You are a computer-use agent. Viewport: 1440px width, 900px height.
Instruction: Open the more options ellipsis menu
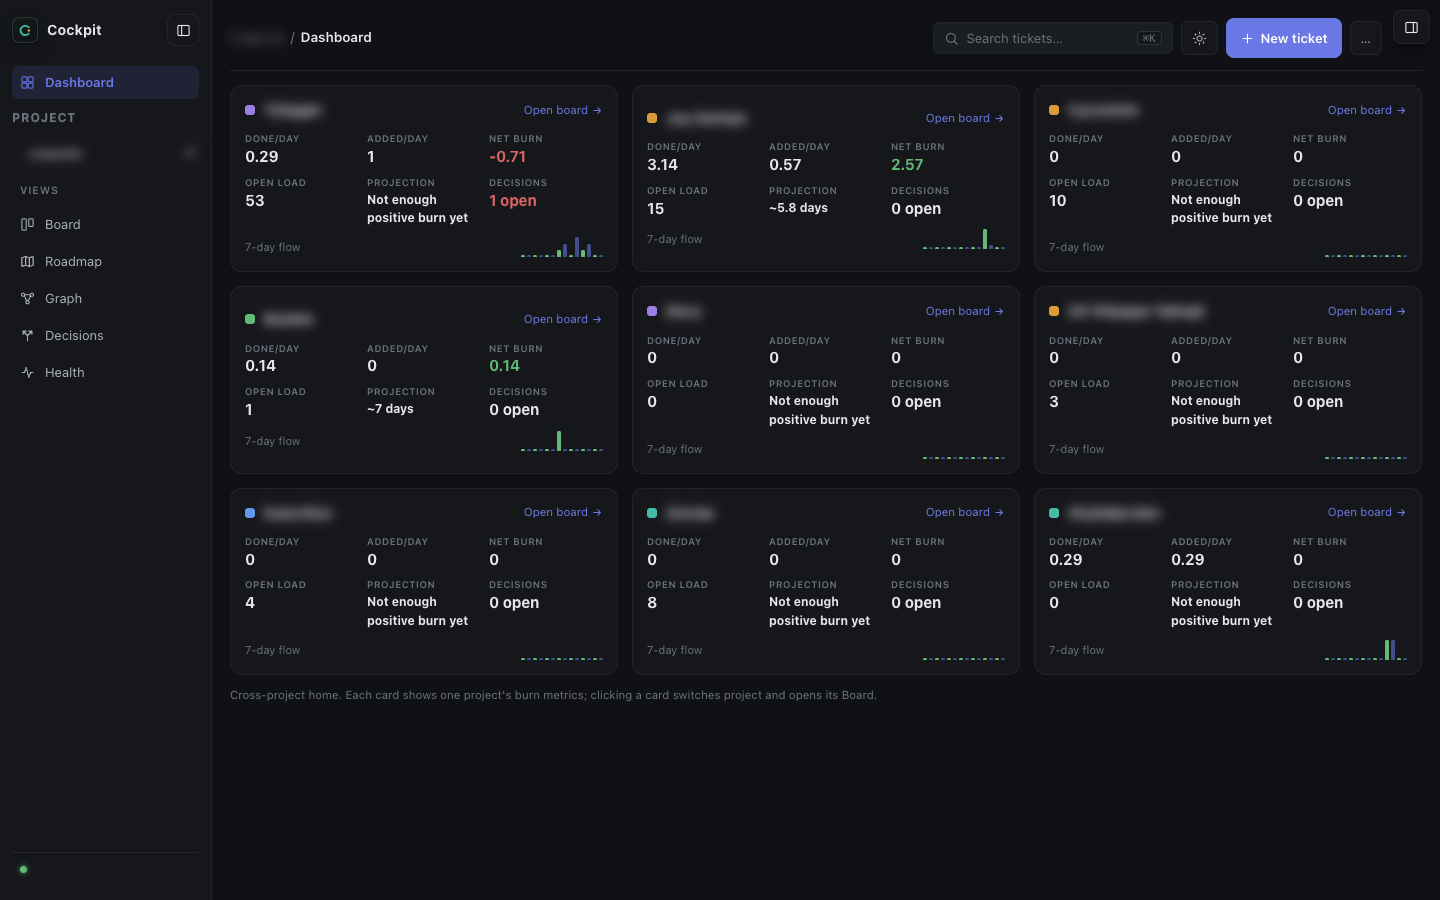pyautogui.click(x=1365, y=38)
